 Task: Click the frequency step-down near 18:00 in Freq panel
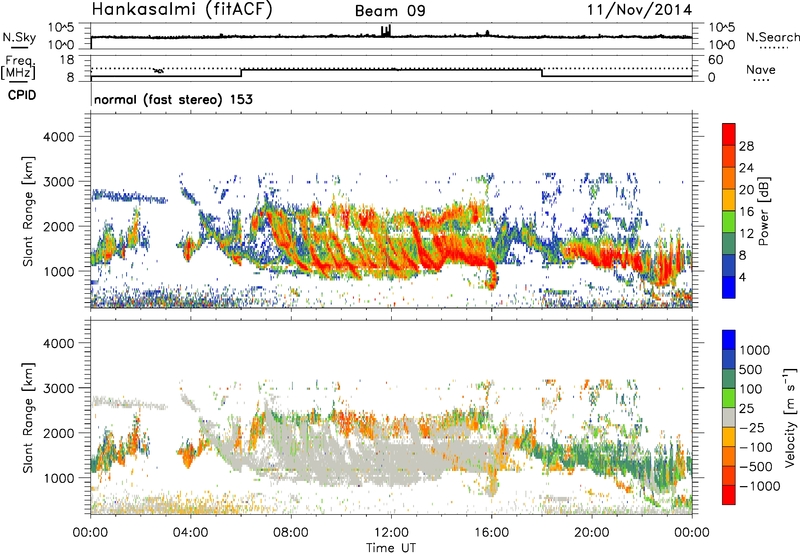tap(541, 73)
